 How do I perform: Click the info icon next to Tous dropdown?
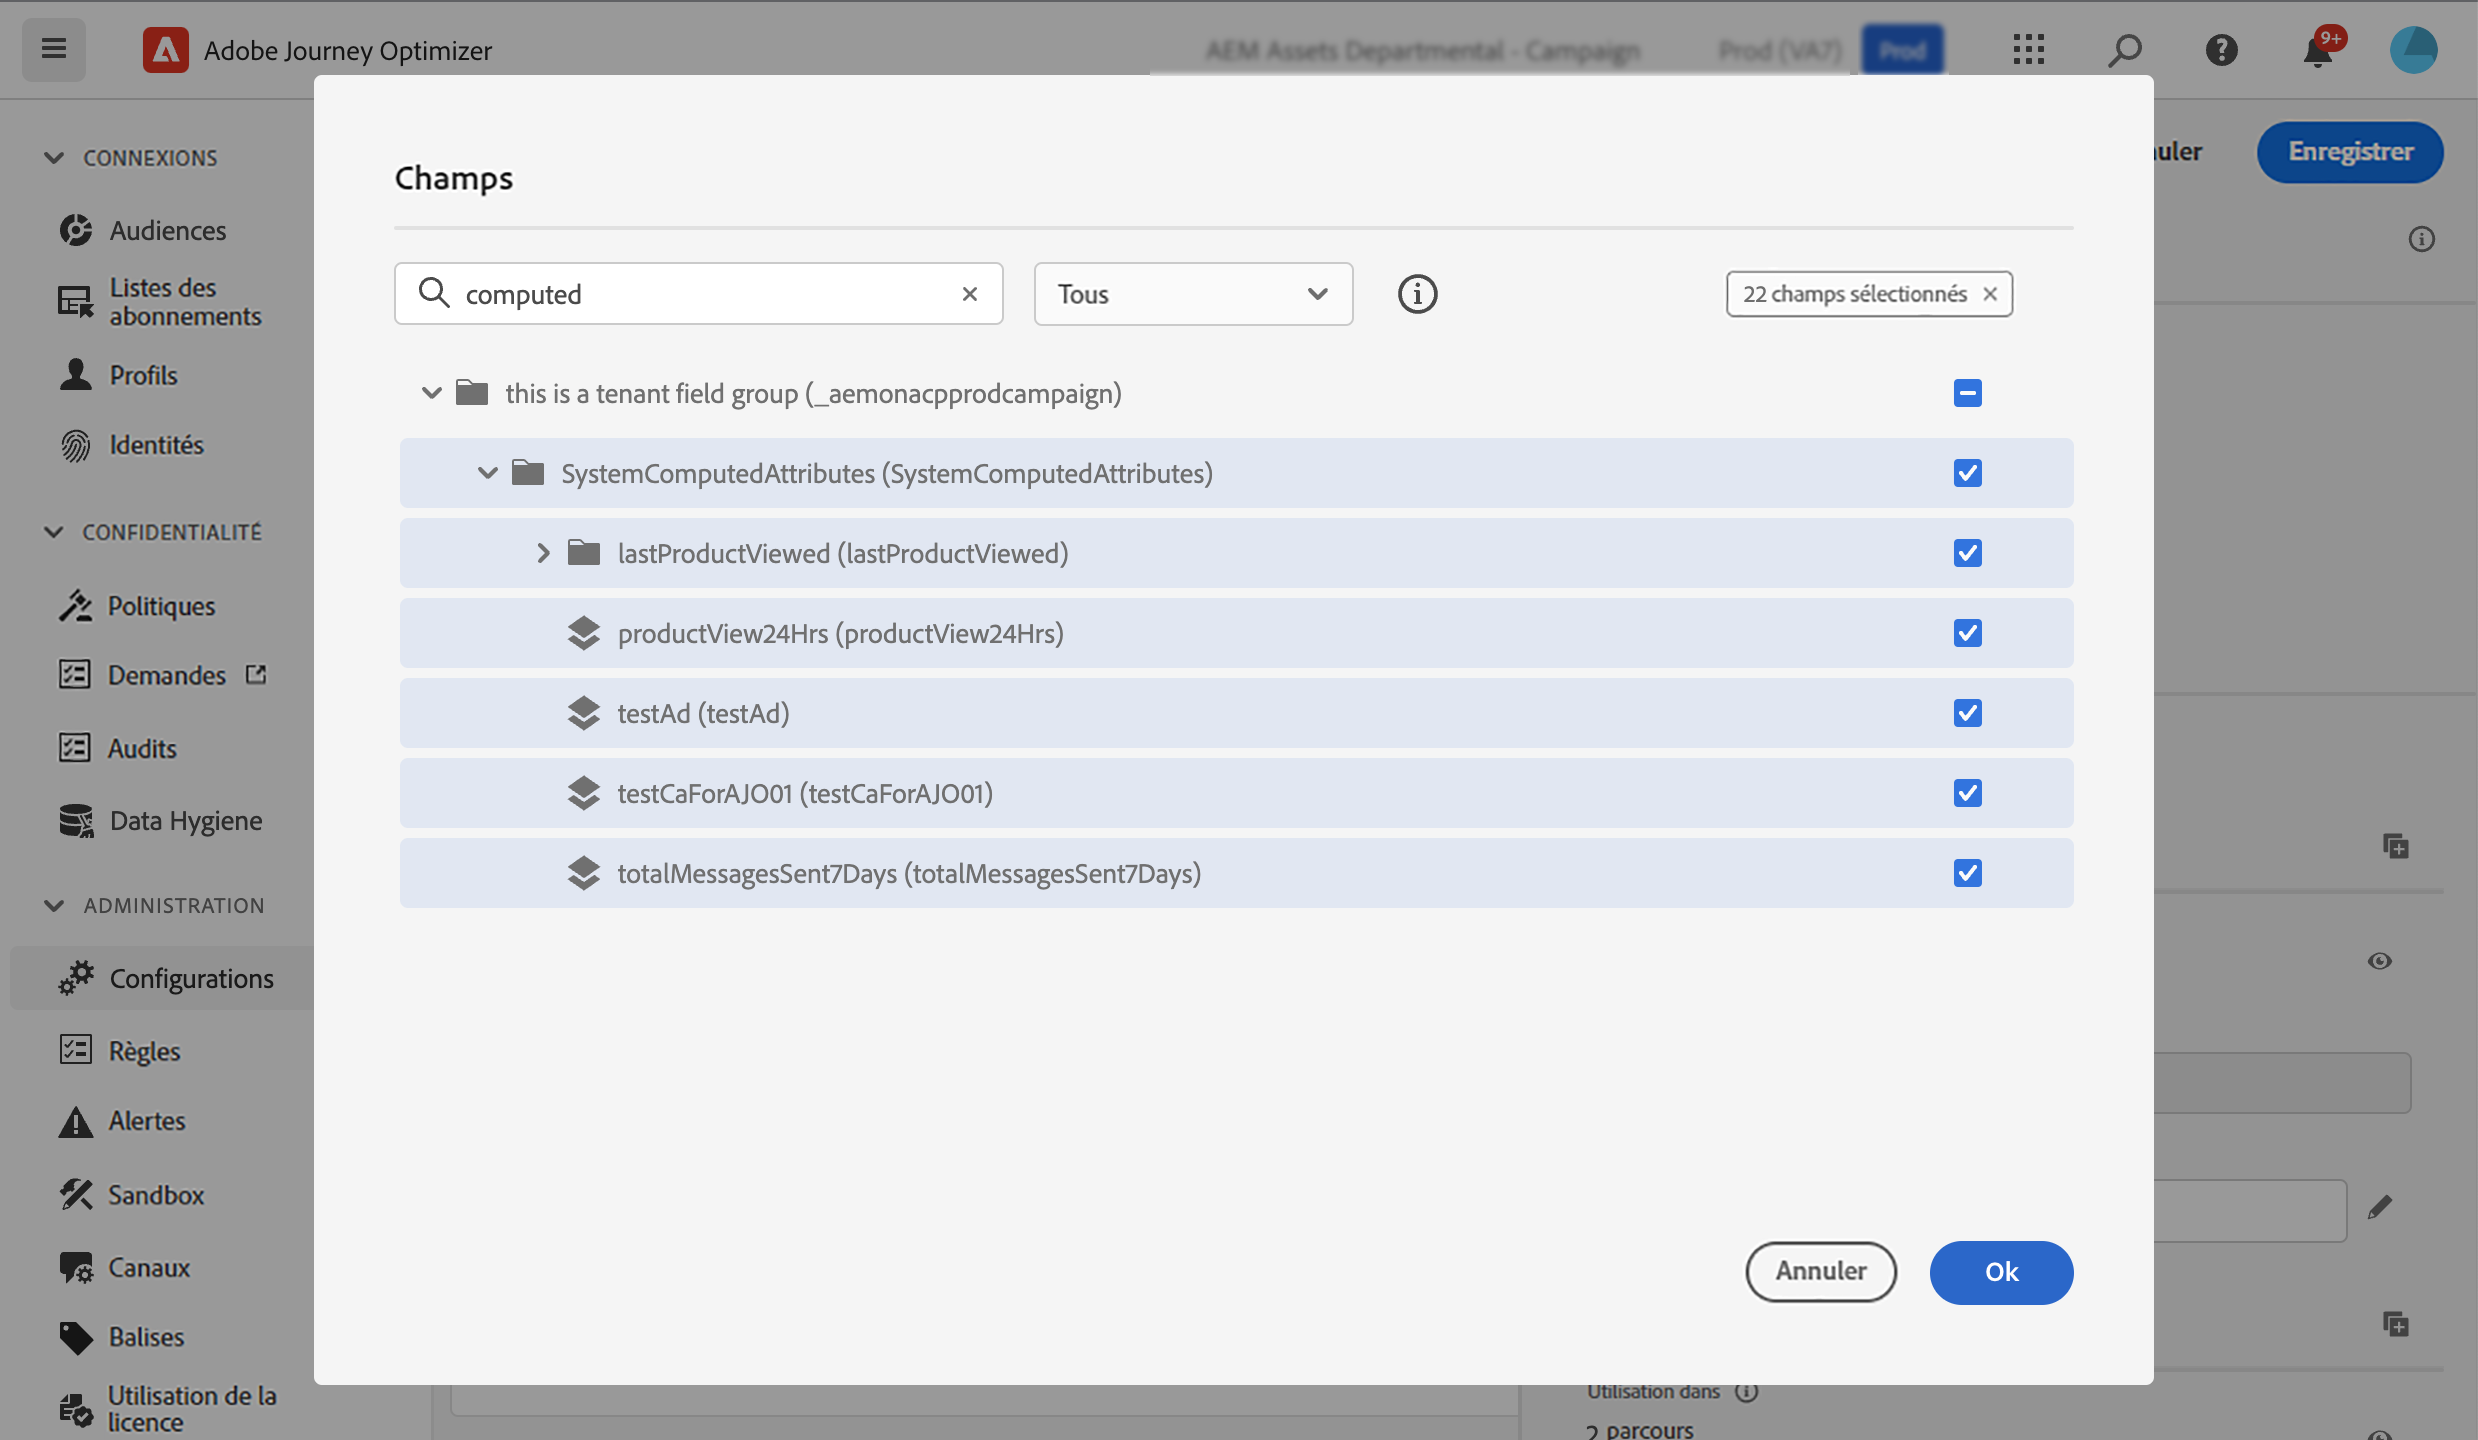tap(1417, 294)
